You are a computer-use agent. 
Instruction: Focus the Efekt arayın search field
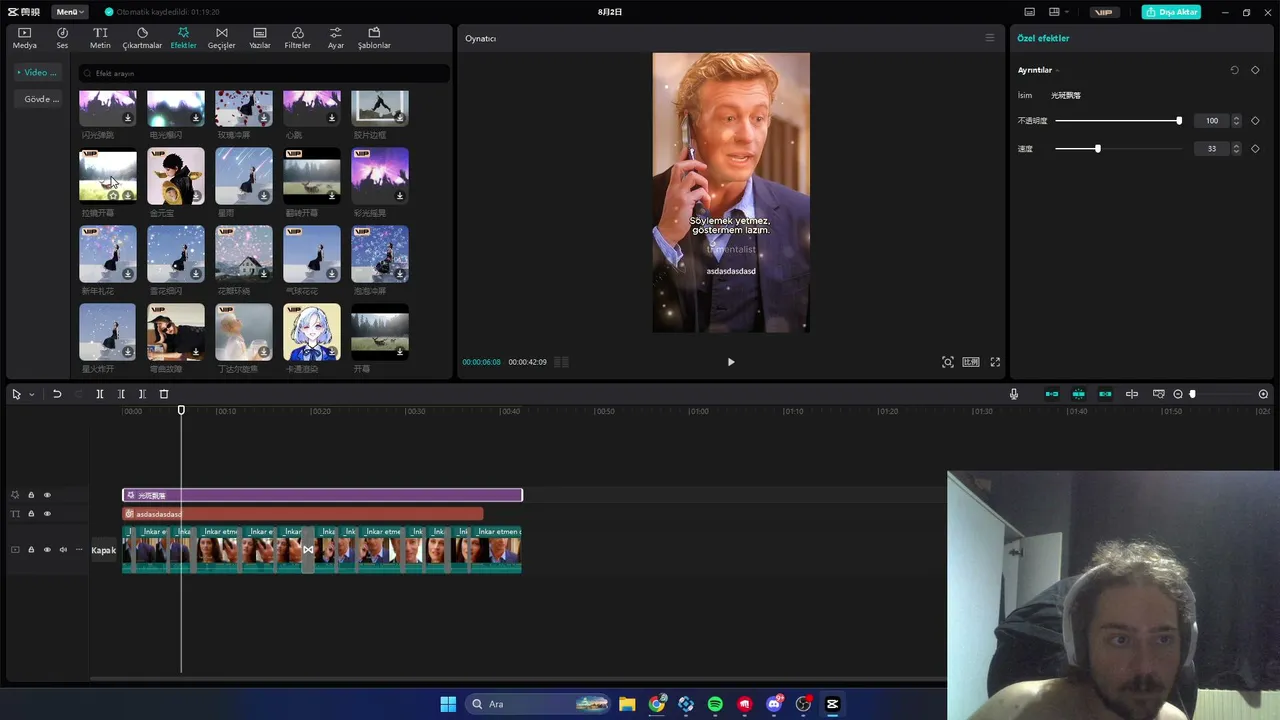point(265,73)
